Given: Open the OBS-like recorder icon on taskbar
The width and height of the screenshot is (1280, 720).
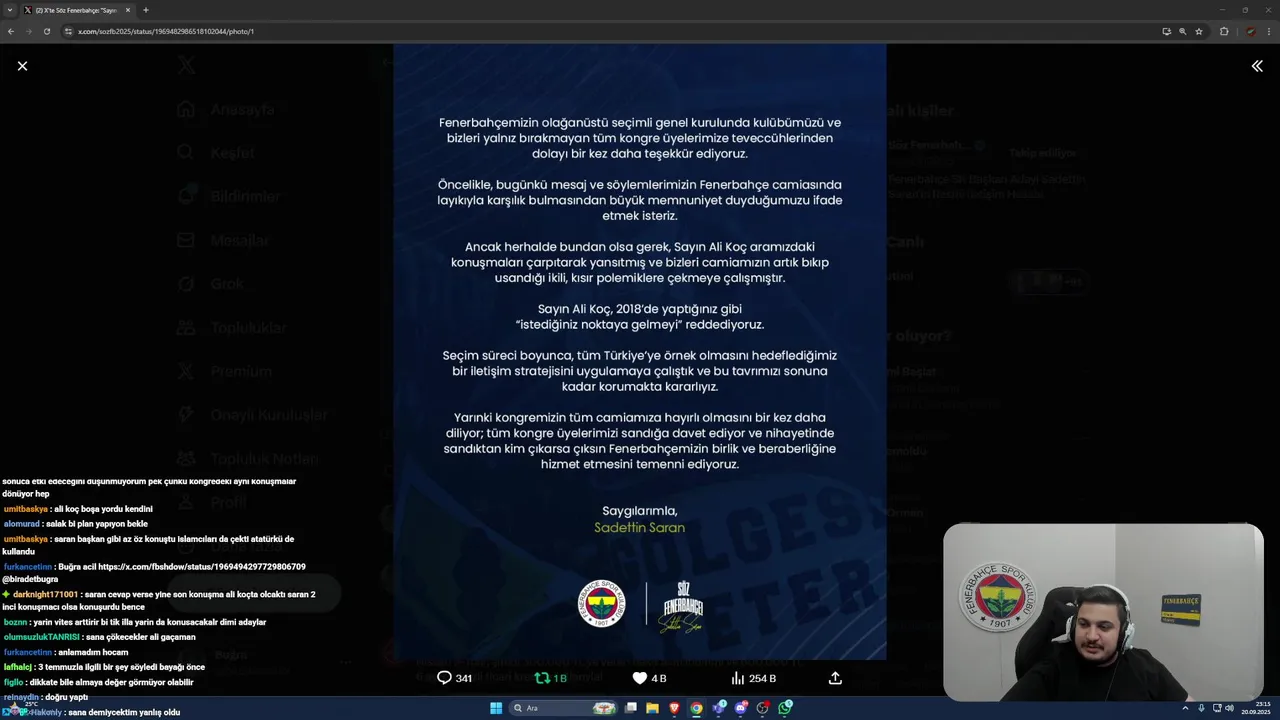Looking at the screenshot, I should click(x=763, y=708).
